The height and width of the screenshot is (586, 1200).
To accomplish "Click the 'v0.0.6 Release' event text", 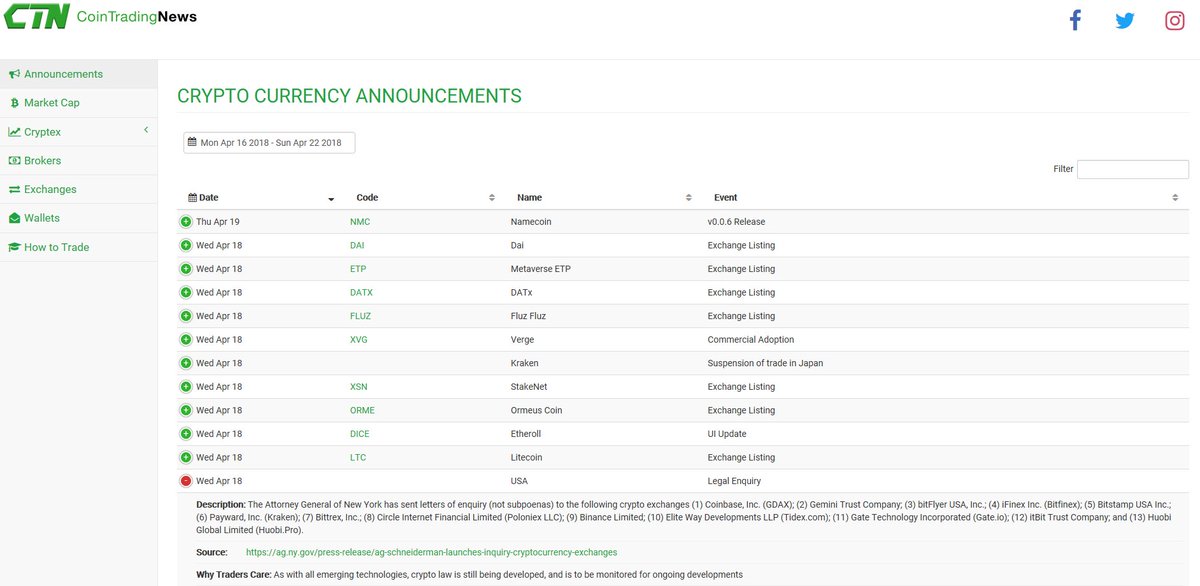I will [x=736, y=222].
